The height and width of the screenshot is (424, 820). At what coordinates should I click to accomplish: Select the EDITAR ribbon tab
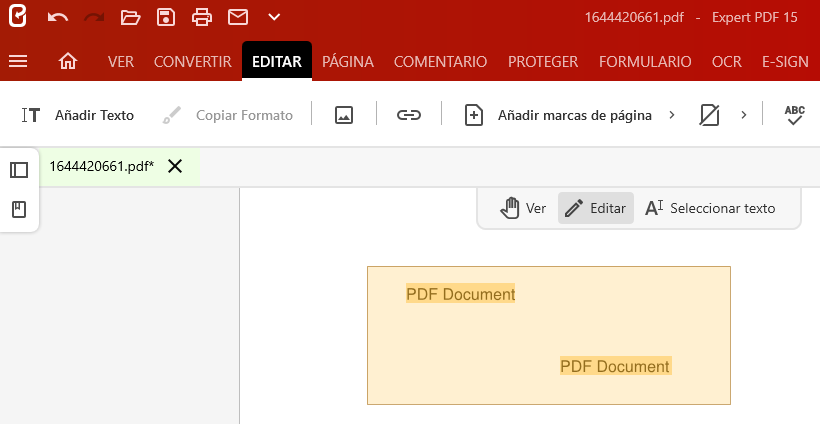277,61
